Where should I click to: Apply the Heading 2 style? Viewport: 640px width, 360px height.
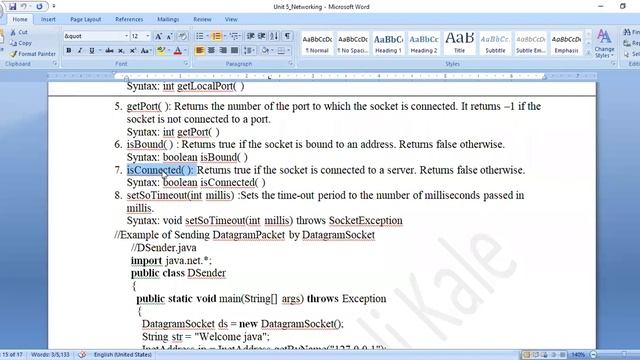(x=424, y=44)
